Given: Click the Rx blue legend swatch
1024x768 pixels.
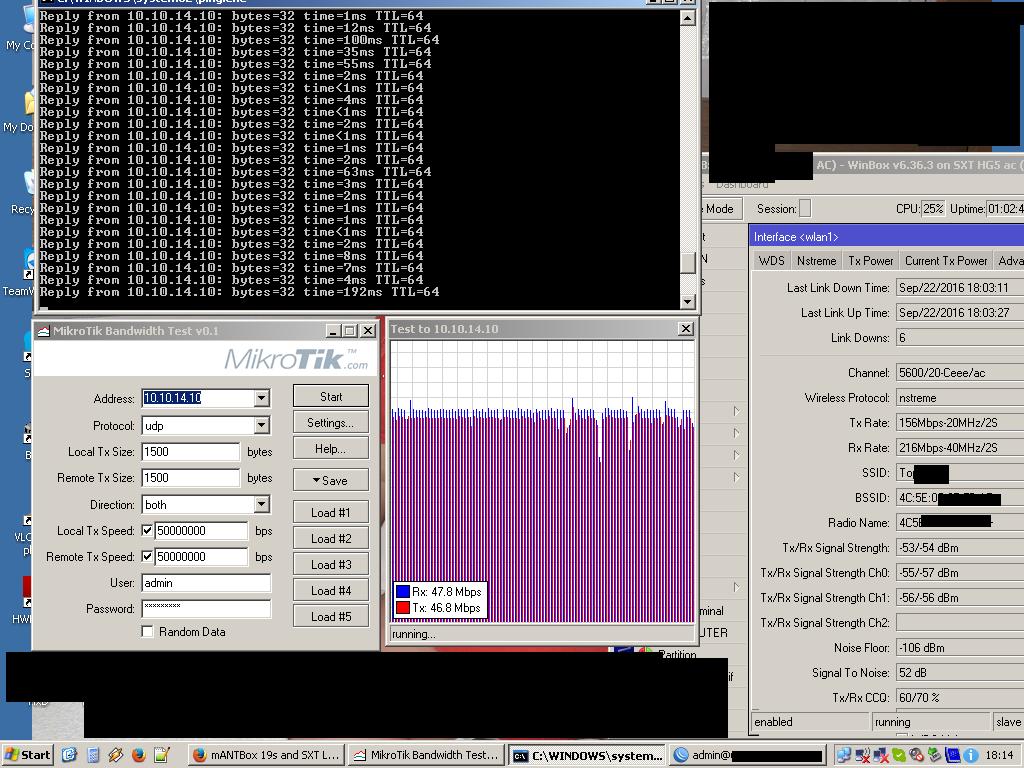Looking at the screenshot, I should (402, 592).
